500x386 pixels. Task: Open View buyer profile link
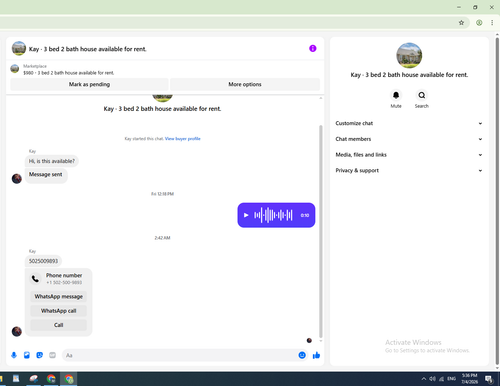(183, 139)
